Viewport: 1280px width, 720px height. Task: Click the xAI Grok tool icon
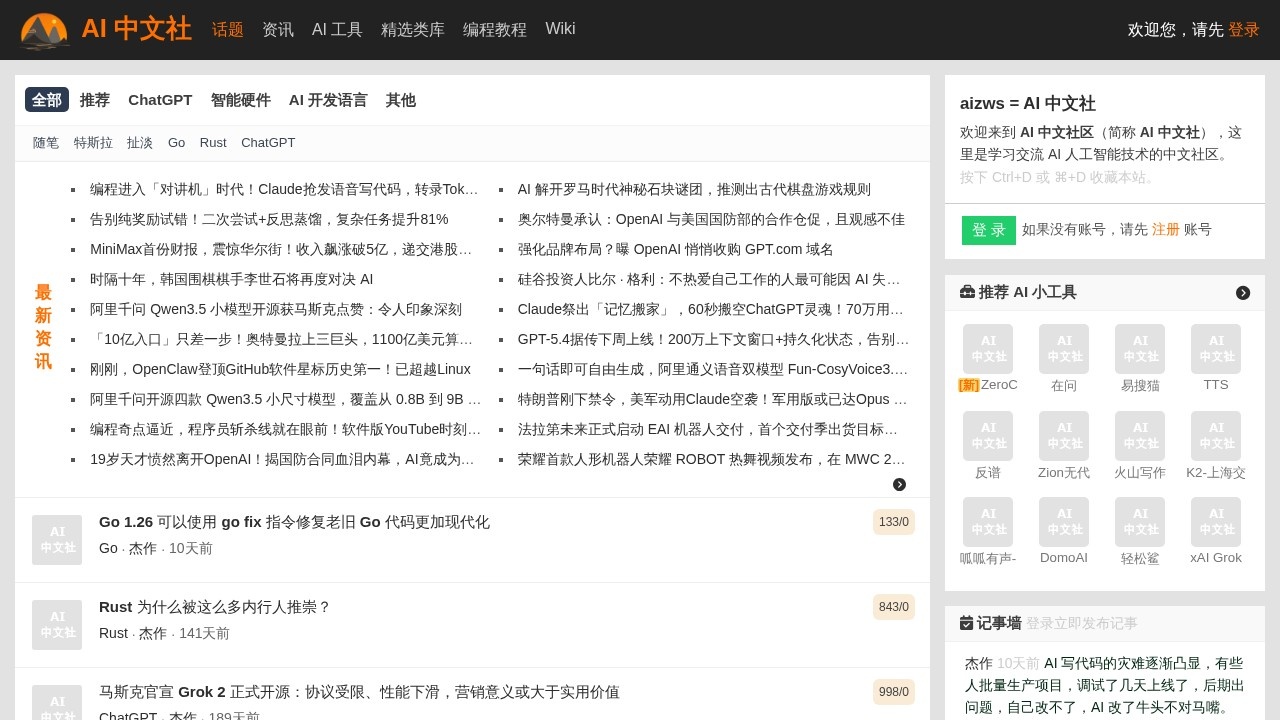(x=1216, y=522)
